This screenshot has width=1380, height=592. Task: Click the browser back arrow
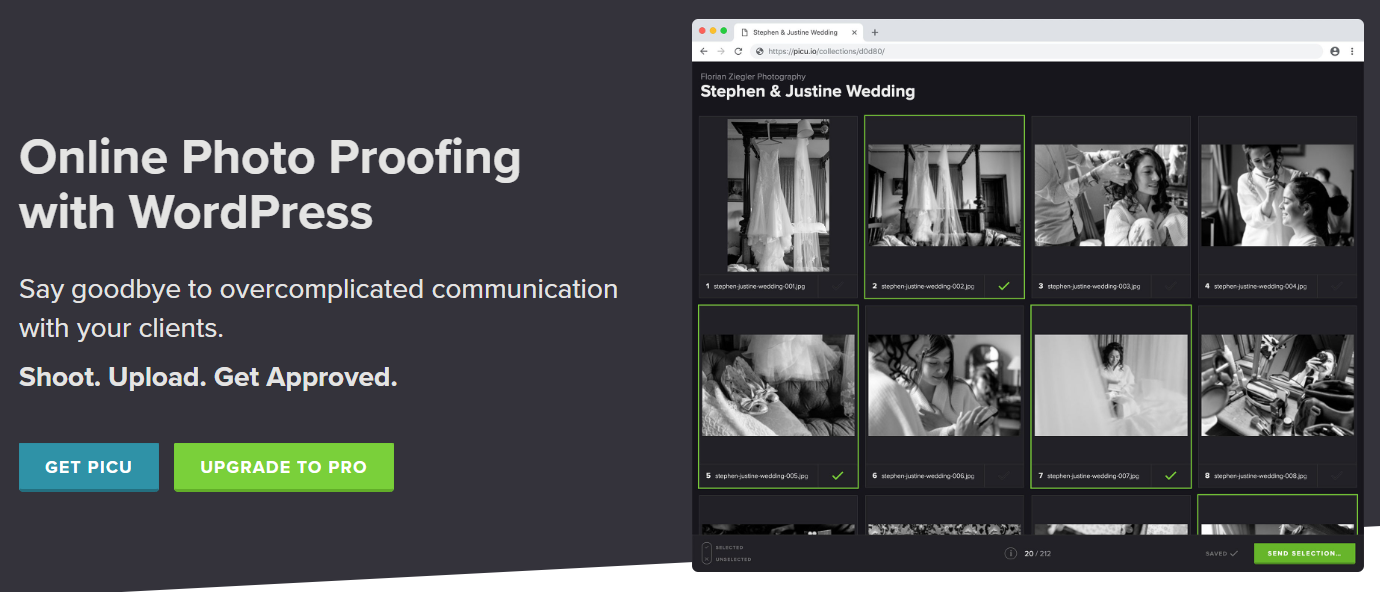(703, 49)
